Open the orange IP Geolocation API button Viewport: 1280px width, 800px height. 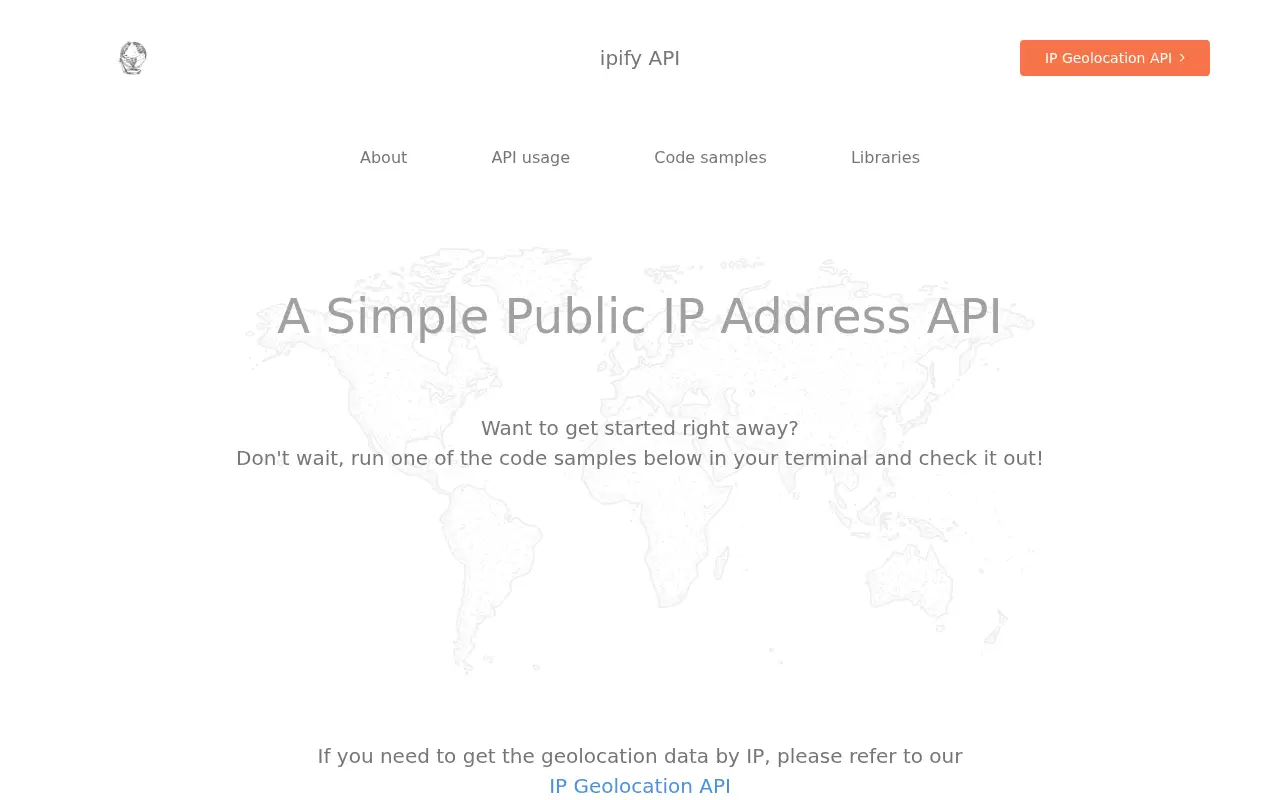[1115, 58]
